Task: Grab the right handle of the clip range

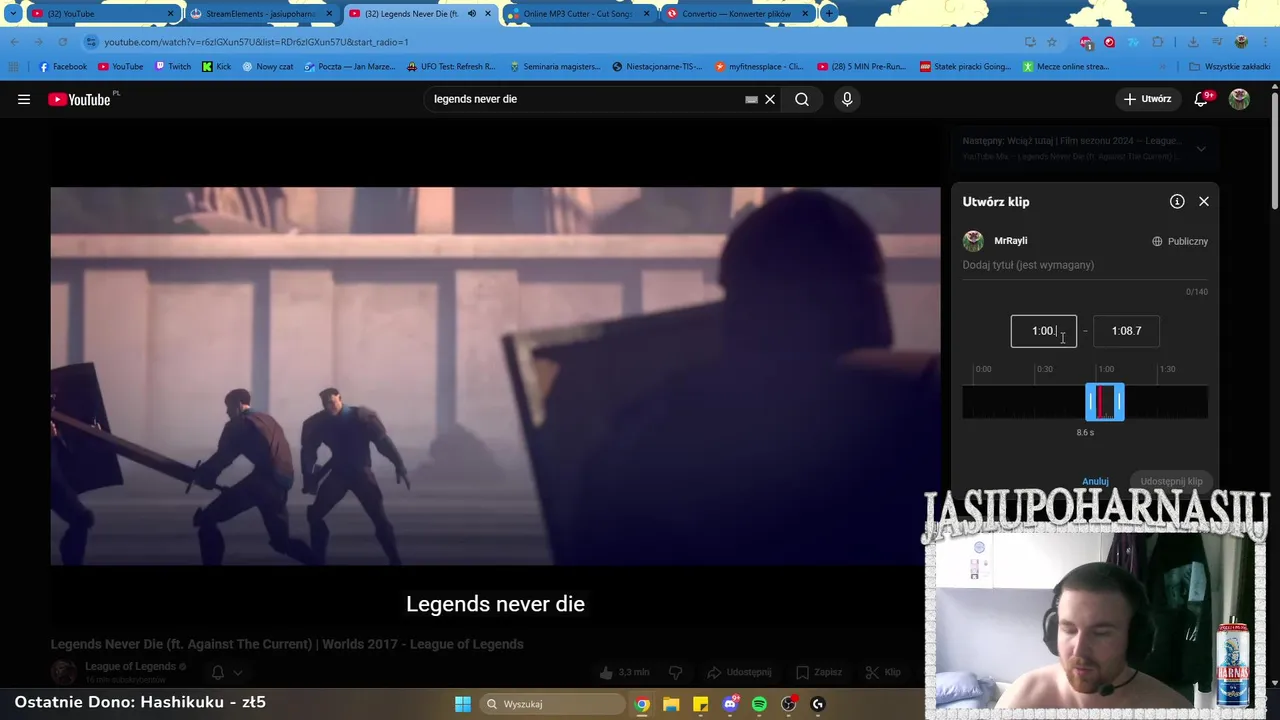Action: tap(1120, 402)
